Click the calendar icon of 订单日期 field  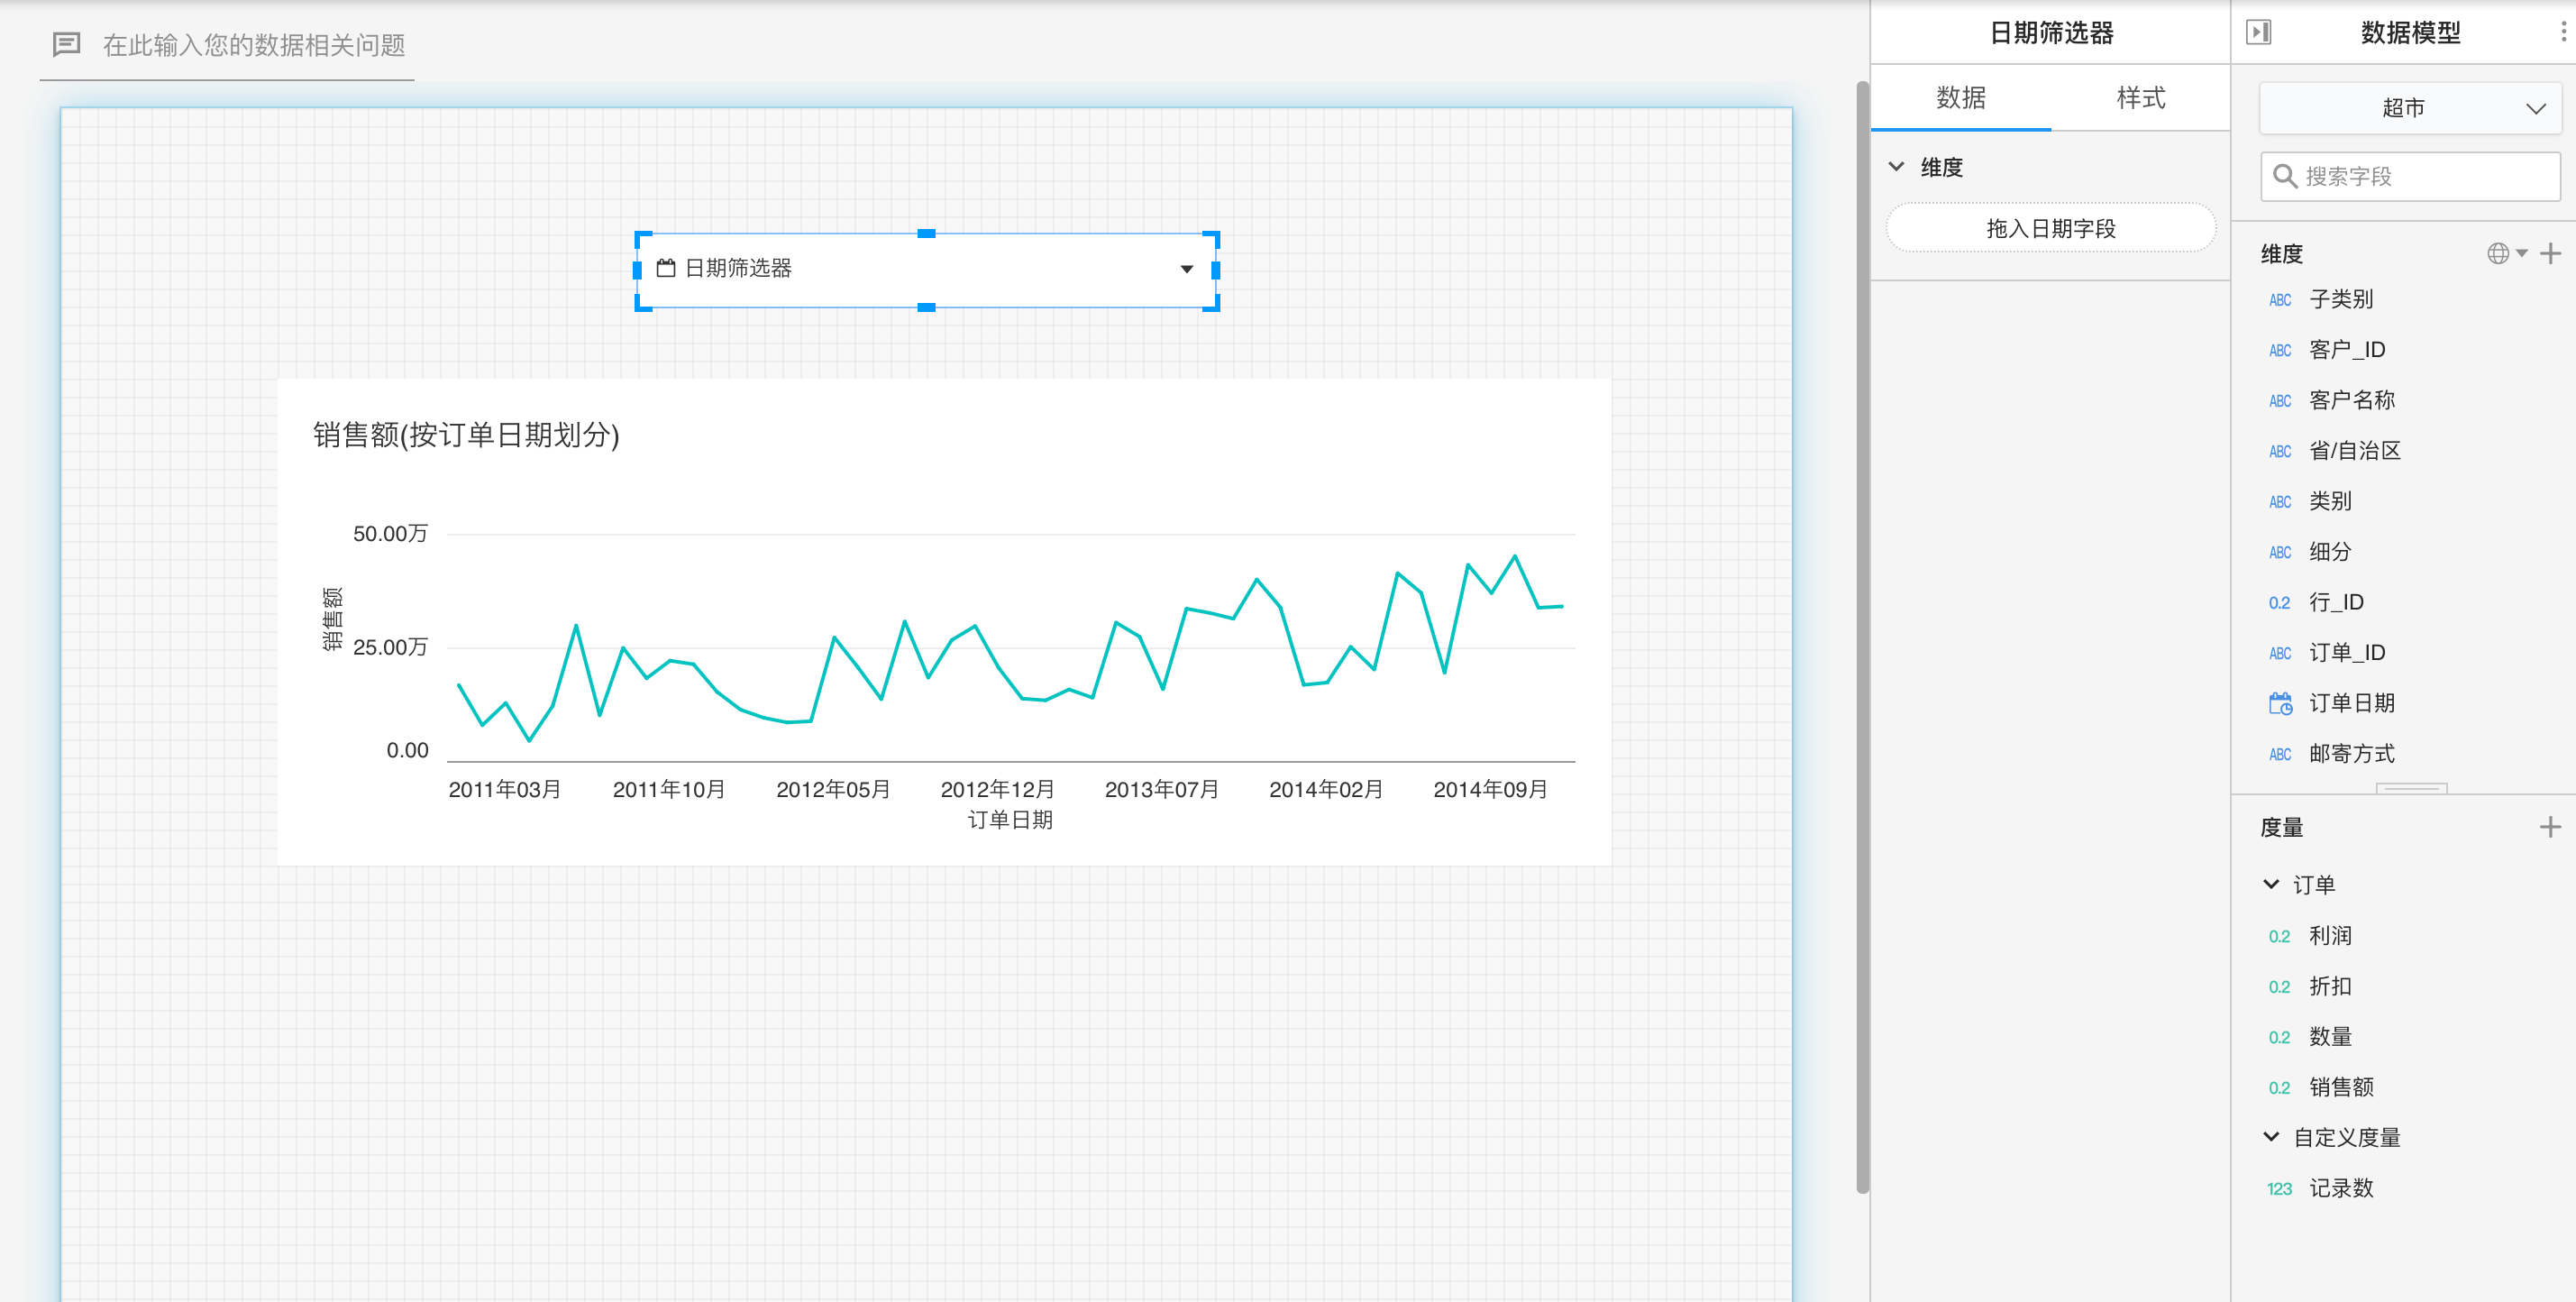2280,703
